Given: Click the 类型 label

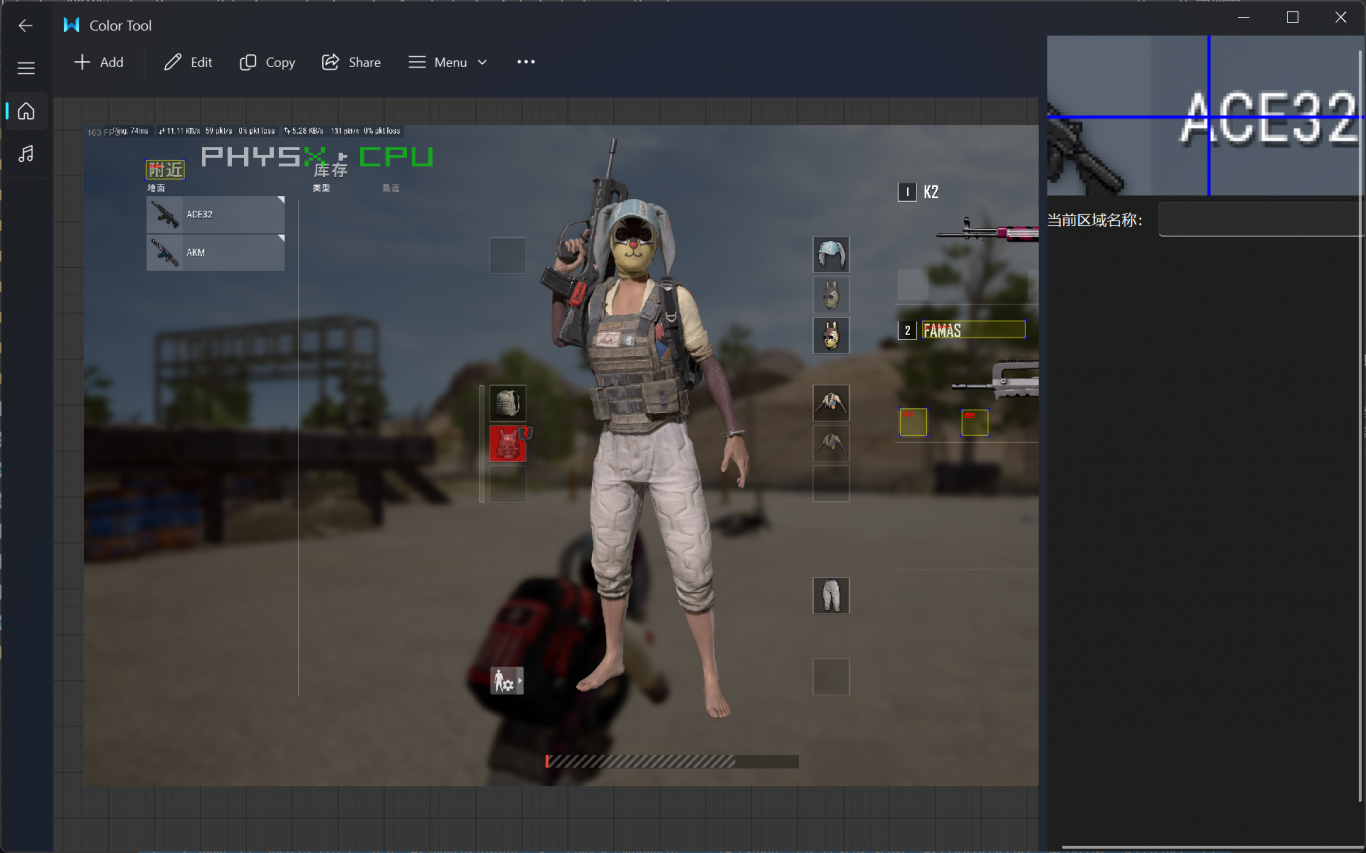Looking at the screenshot, I should point(321,188).
